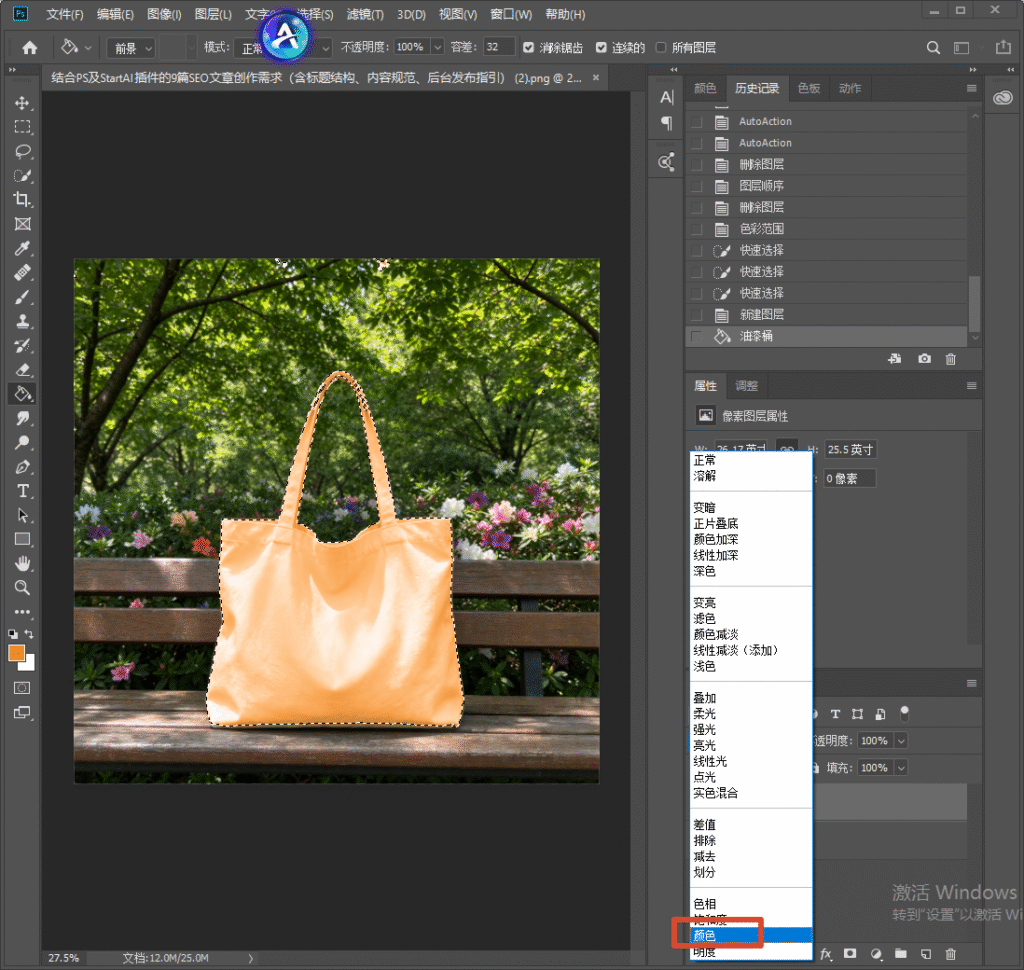Enable the All Layers checkbox (所有图层)
Image resolution: width=1024 pixels, height=970 pixels.
[660, 48]
